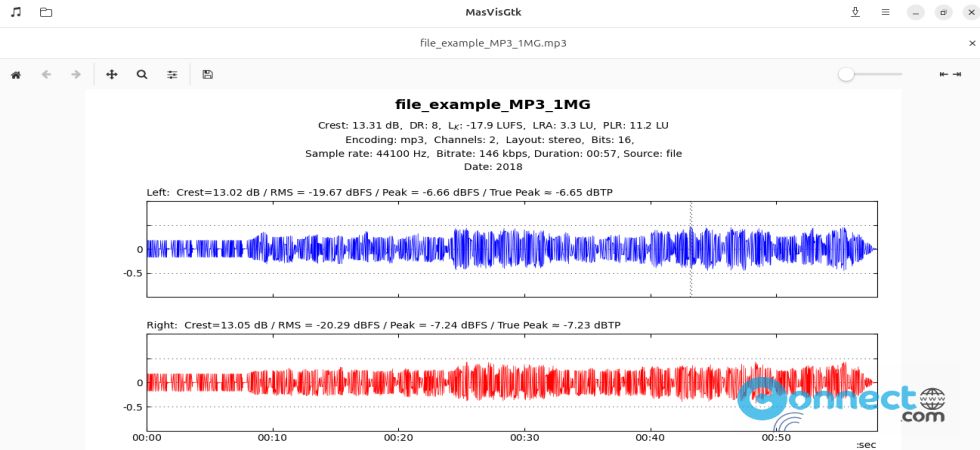Close the file_example_MP3_1MG.mp3 tab

[972, 43]
